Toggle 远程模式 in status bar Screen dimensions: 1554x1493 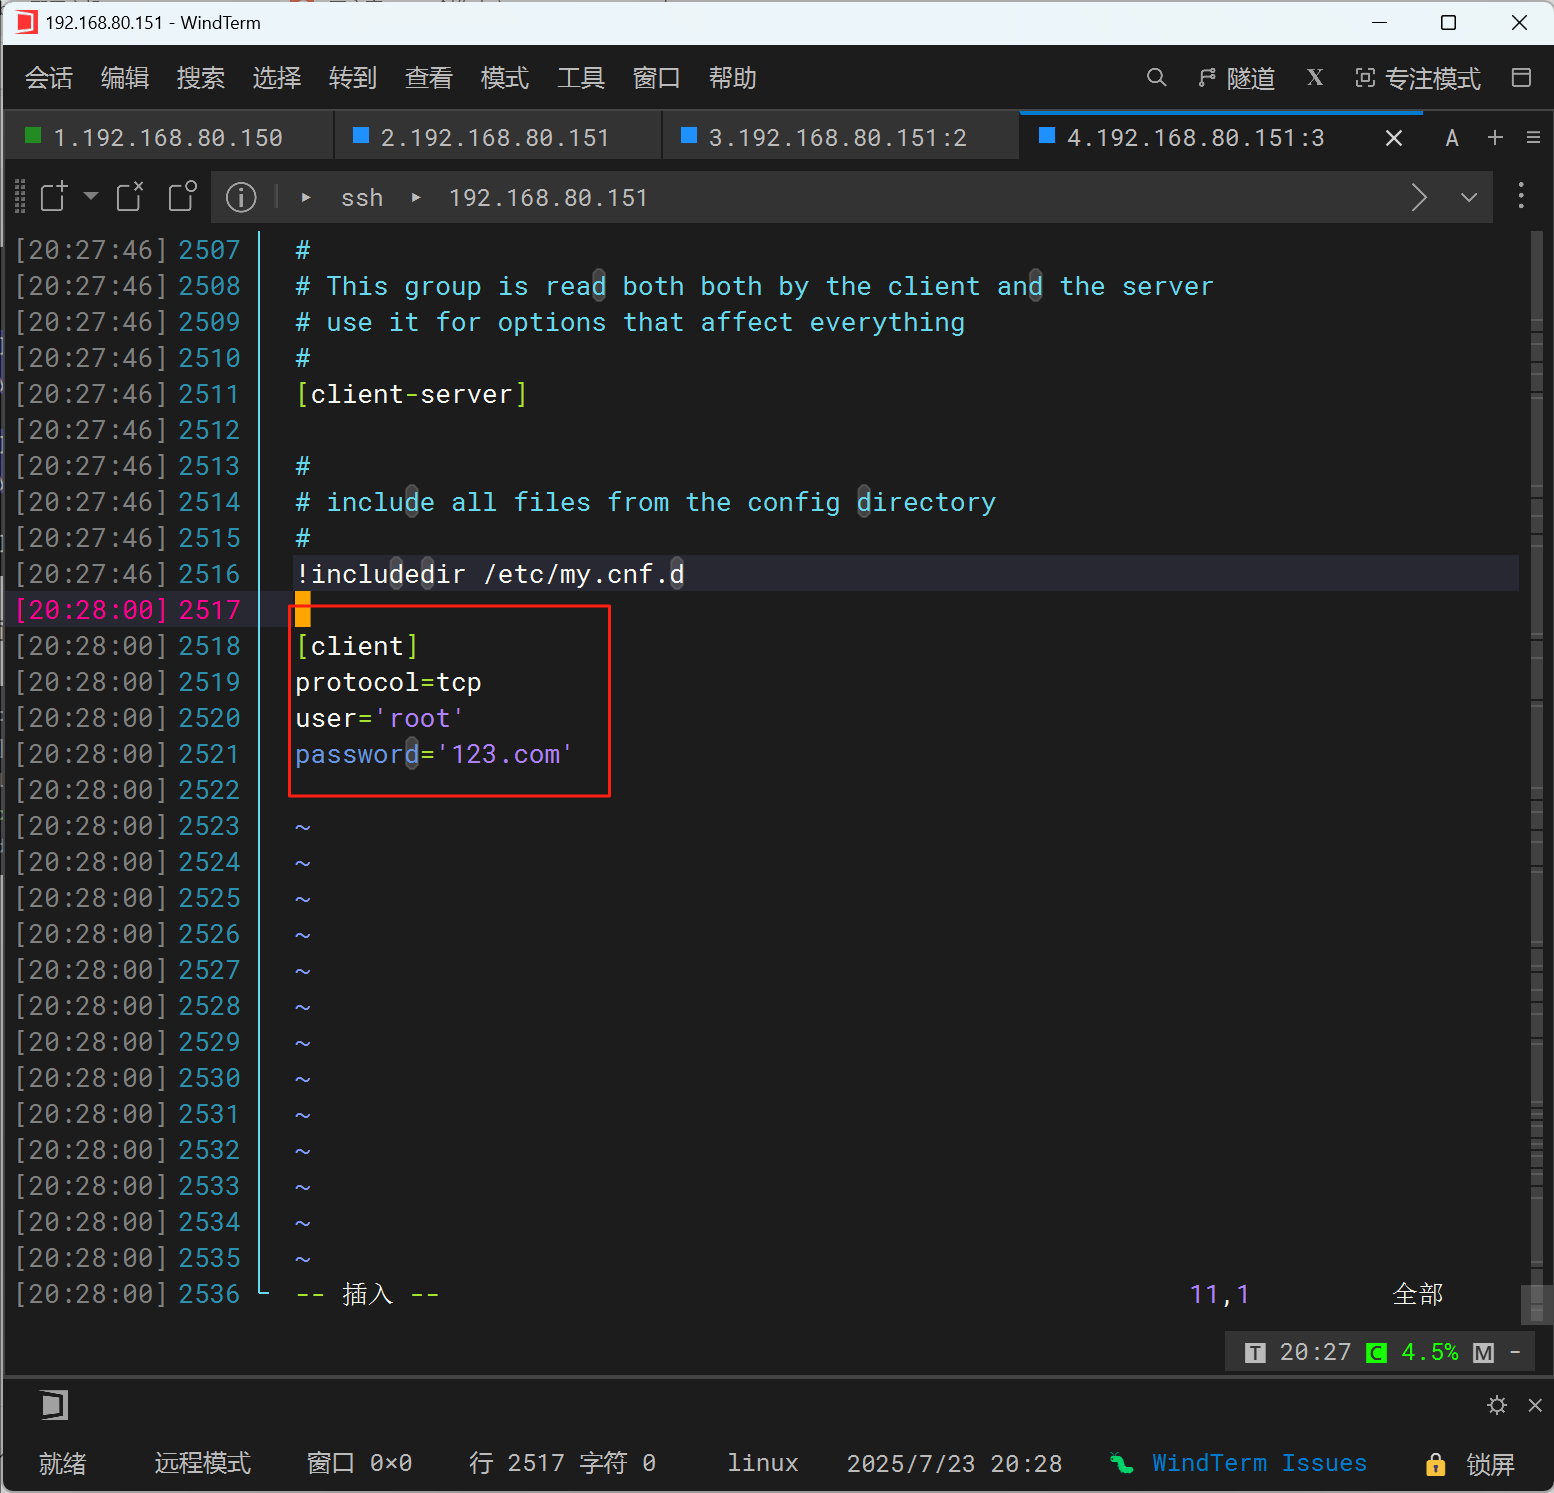(x=203, y=1463)
